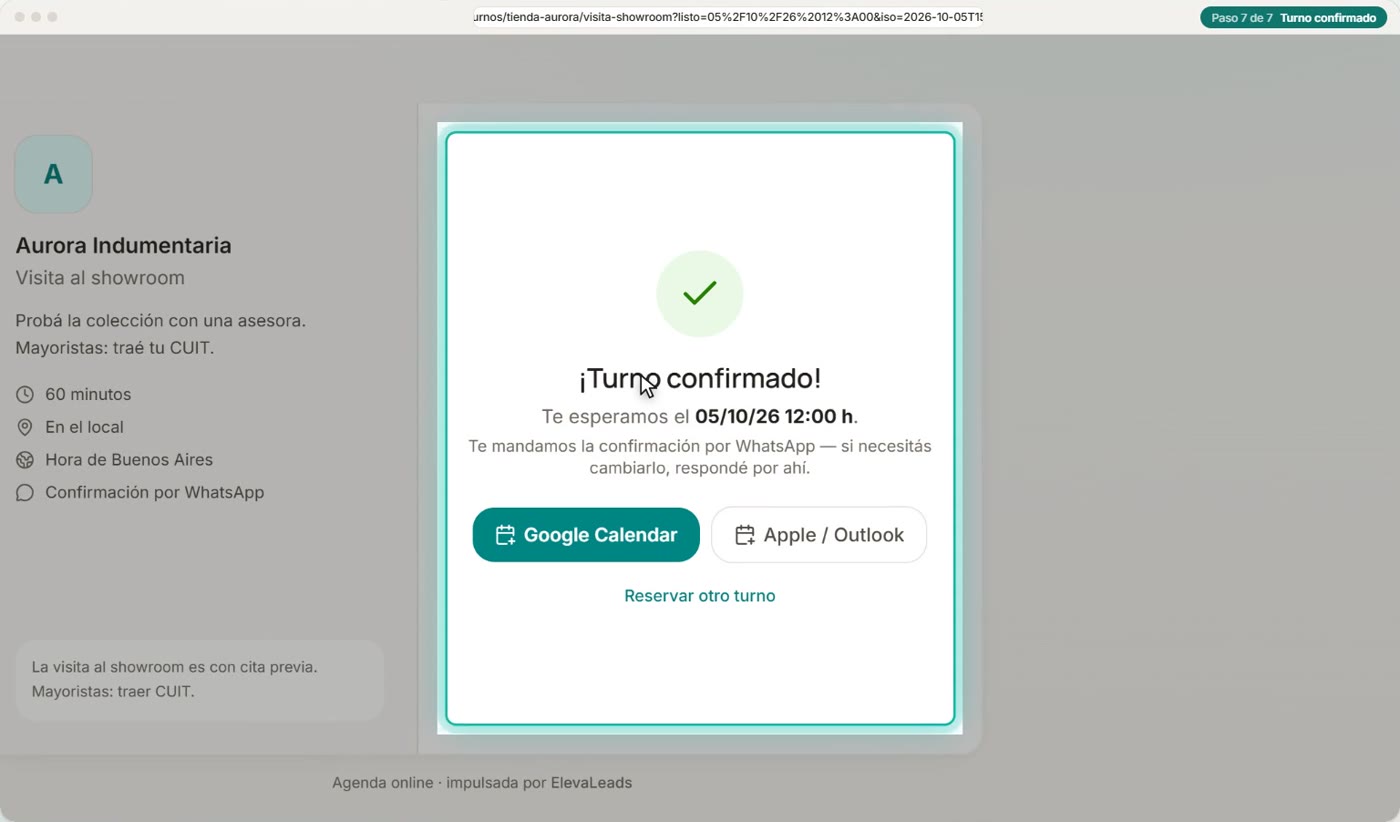The height and width of the screenshot is (822, 1400).
Task: Click the 'Probá la colección con una asesora' description
Action: pyautogui.click(x=160, y=321)
